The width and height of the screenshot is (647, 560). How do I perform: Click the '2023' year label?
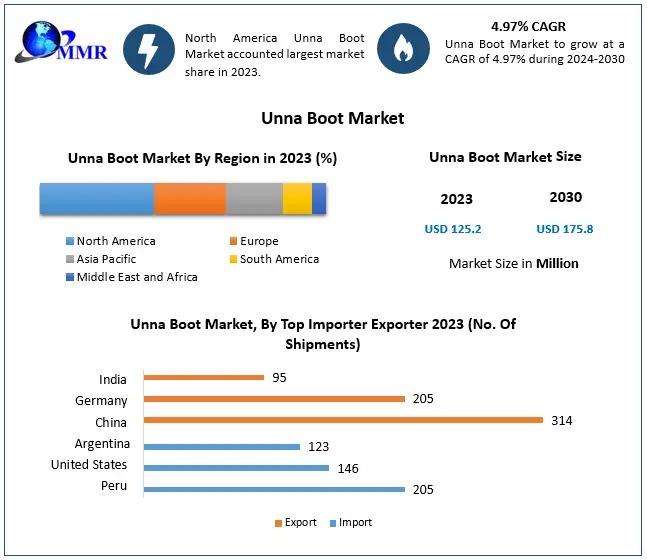[x=456, y=199]
